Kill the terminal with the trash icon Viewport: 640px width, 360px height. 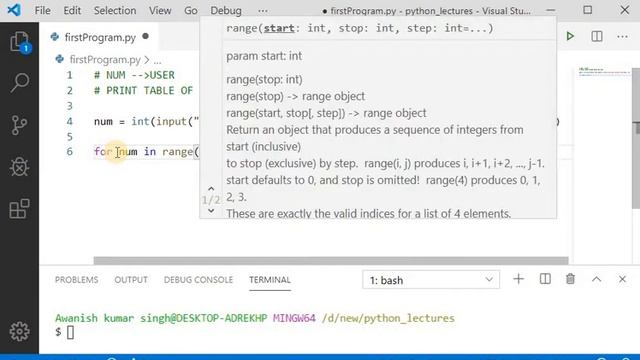click(570, 279)
